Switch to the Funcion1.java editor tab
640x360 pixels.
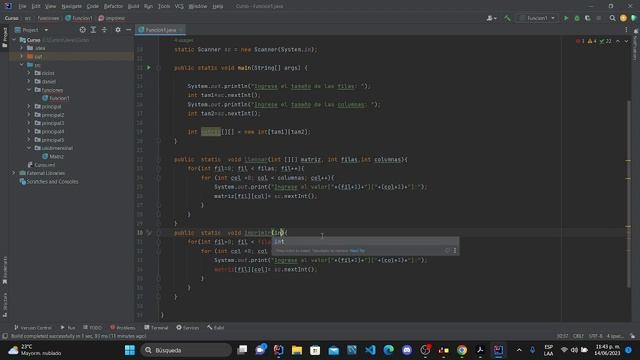coord(160,30)
